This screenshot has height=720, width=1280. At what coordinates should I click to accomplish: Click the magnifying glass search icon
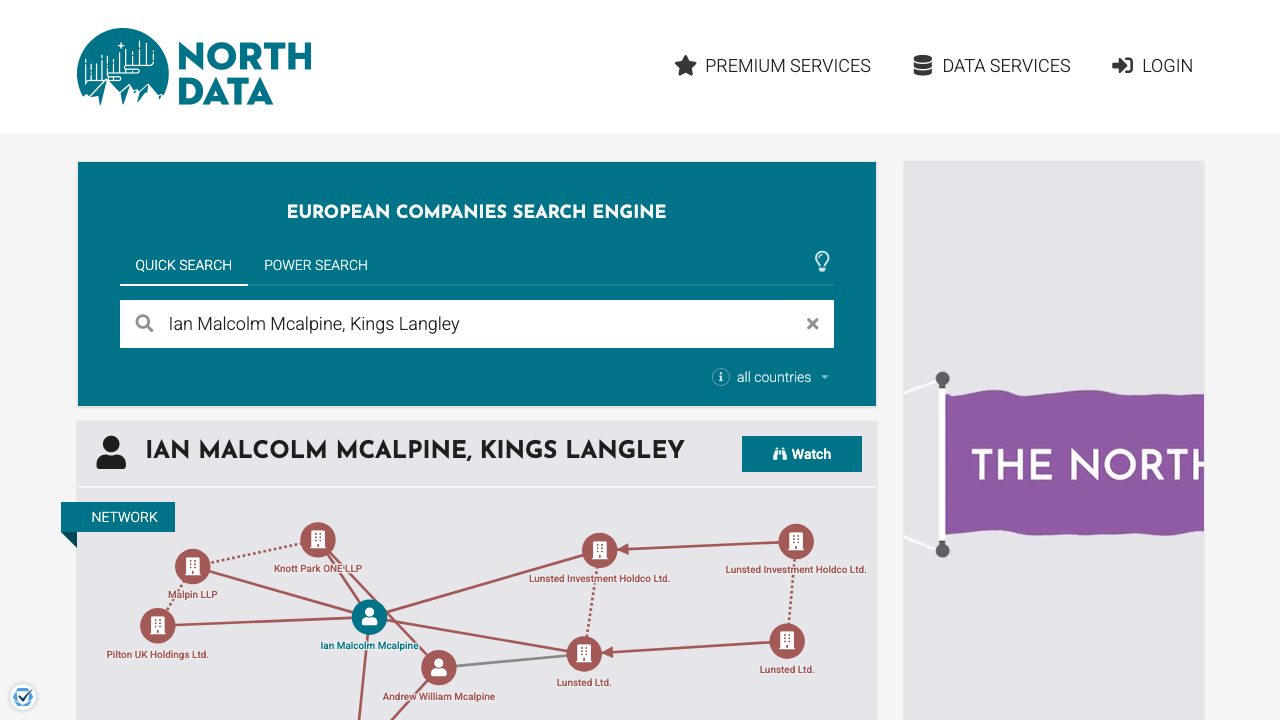coord(145,324)
